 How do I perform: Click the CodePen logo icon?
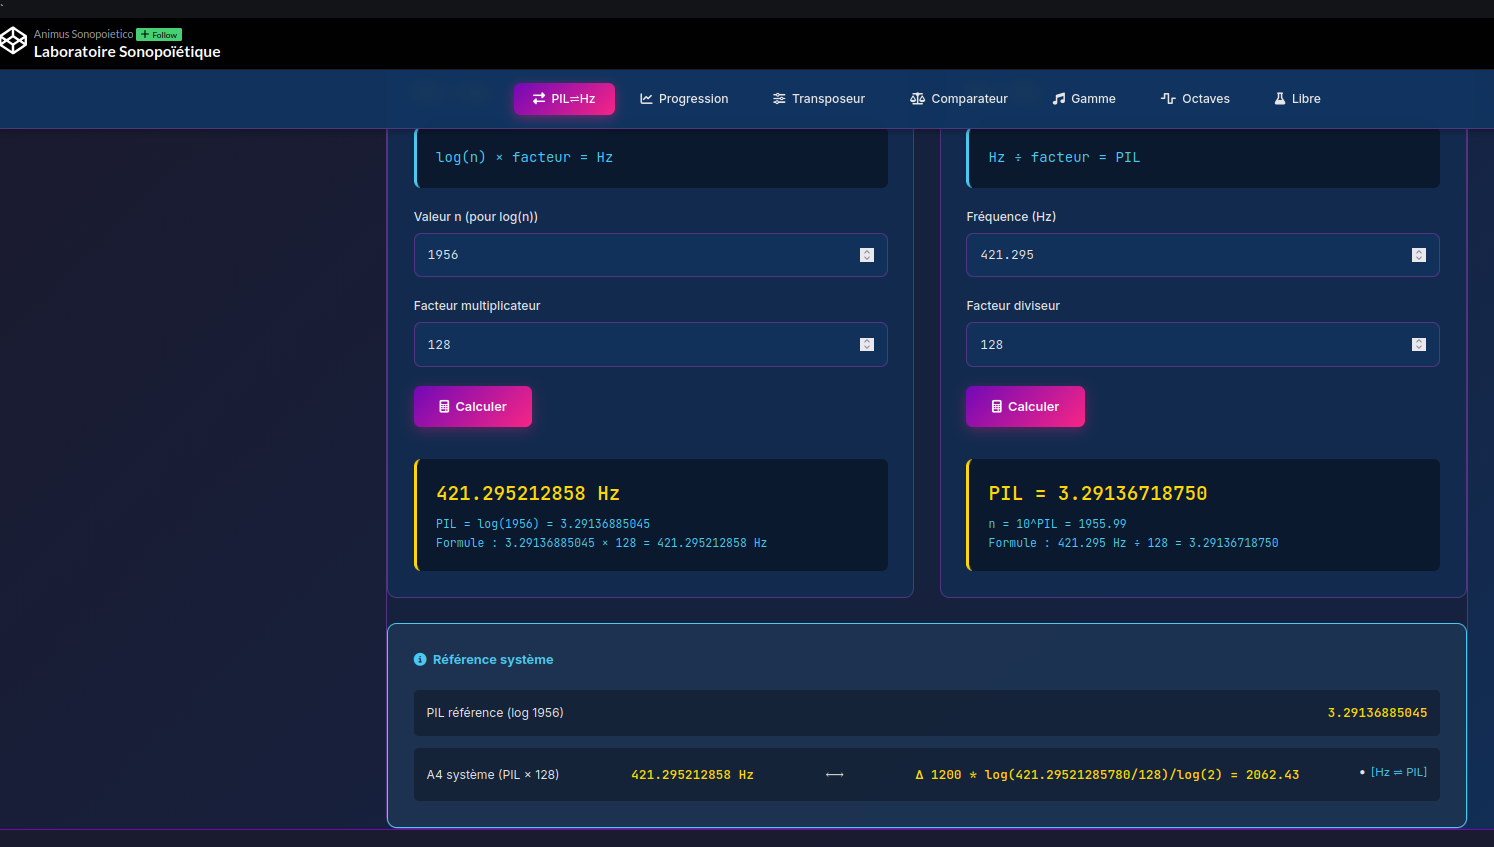click(13, 41)
